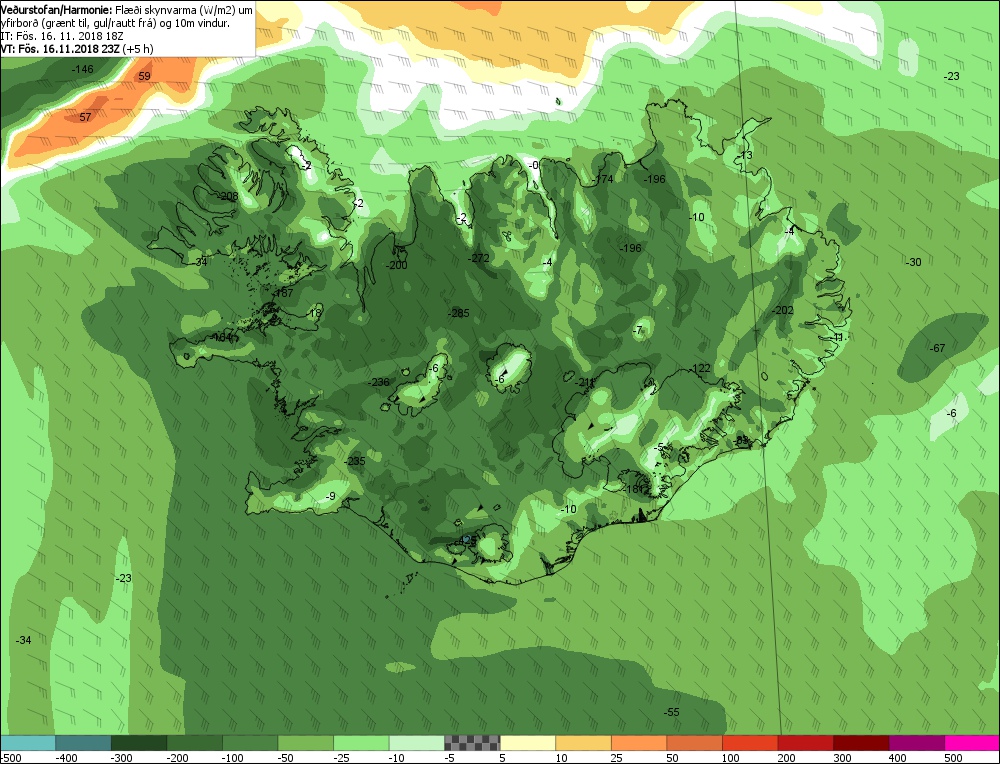The image size is (1000, 764).
Task: Click the 400 legend scale label
Action: (898, 758)
